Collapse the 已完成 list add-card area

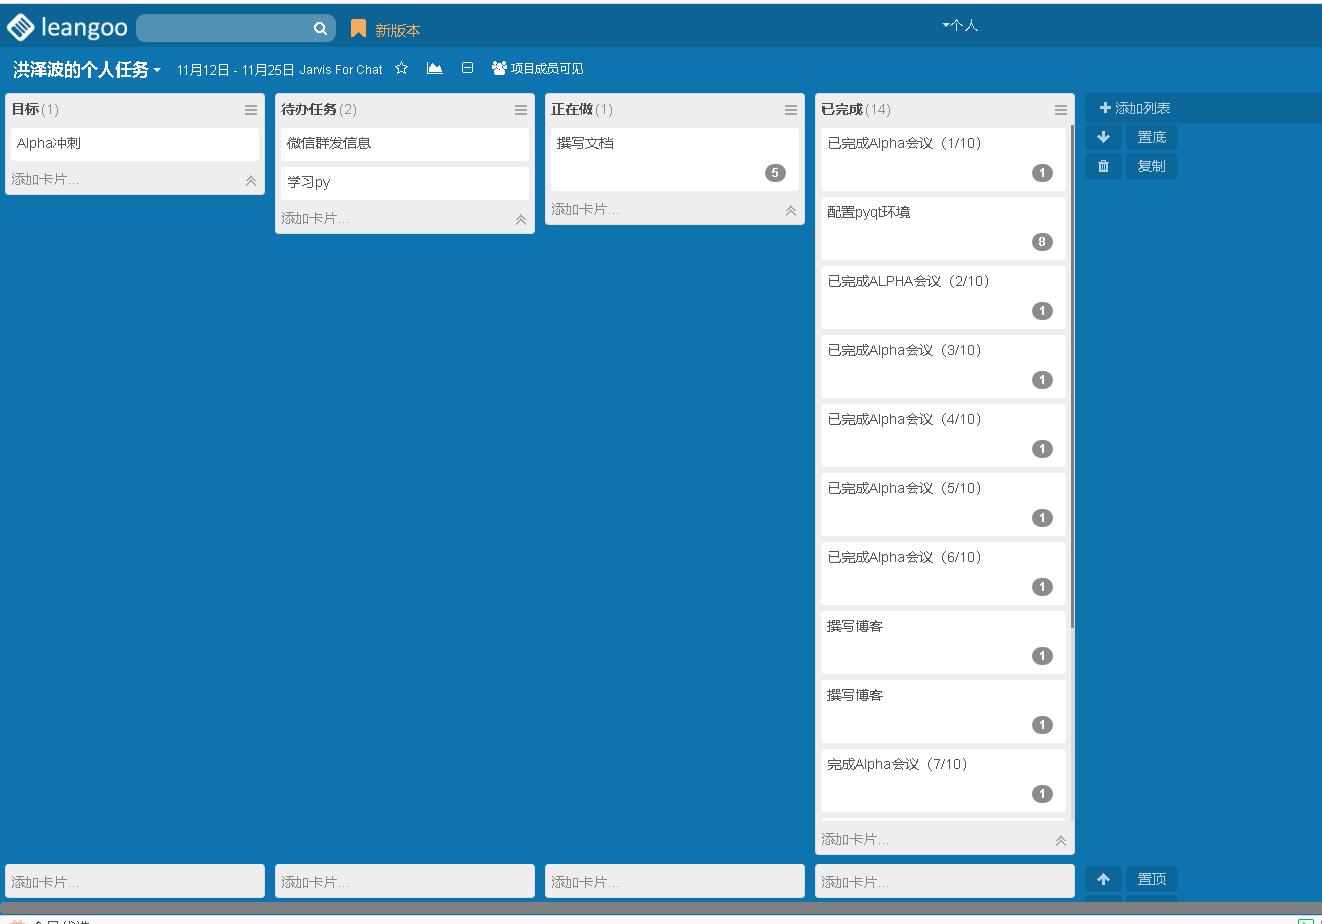tap(1061, 841)
